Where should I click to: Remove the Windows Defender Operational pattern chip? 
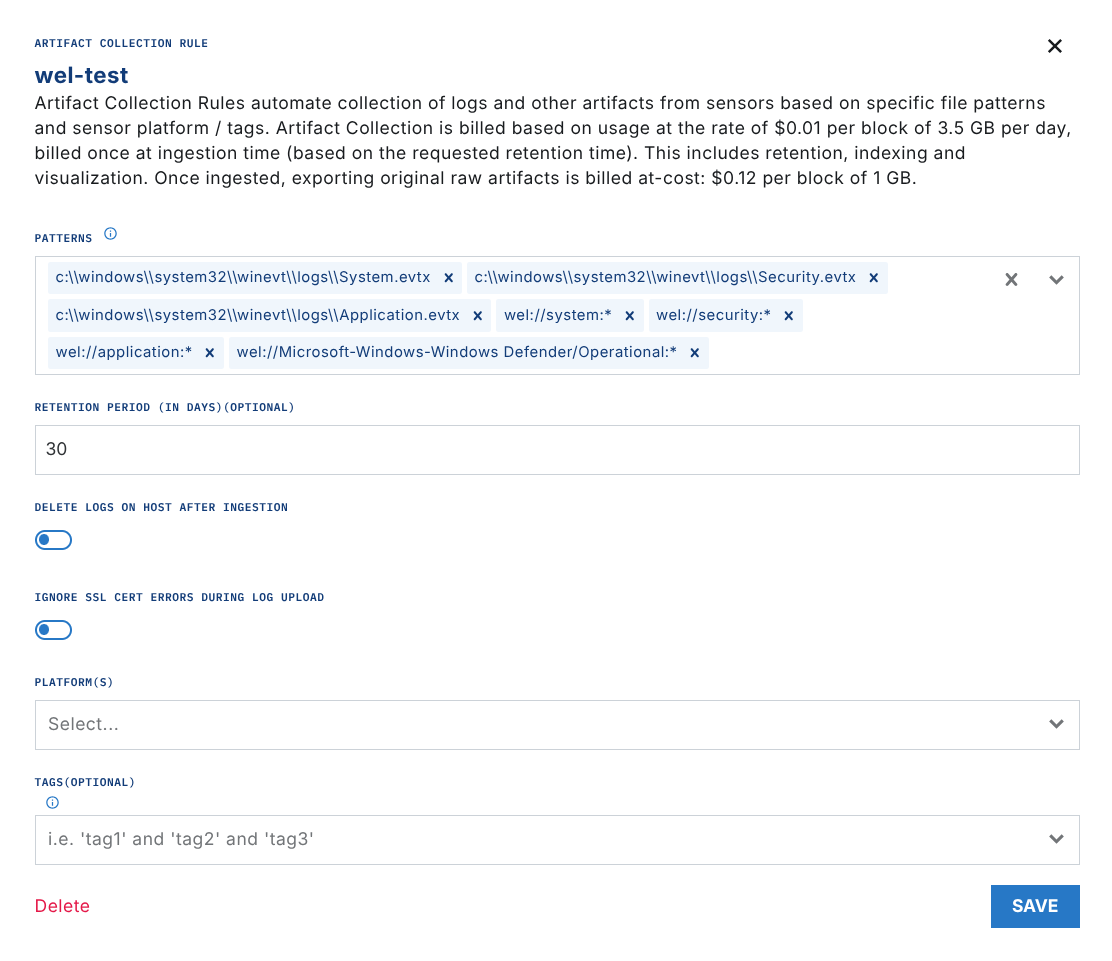pos(694,352)
